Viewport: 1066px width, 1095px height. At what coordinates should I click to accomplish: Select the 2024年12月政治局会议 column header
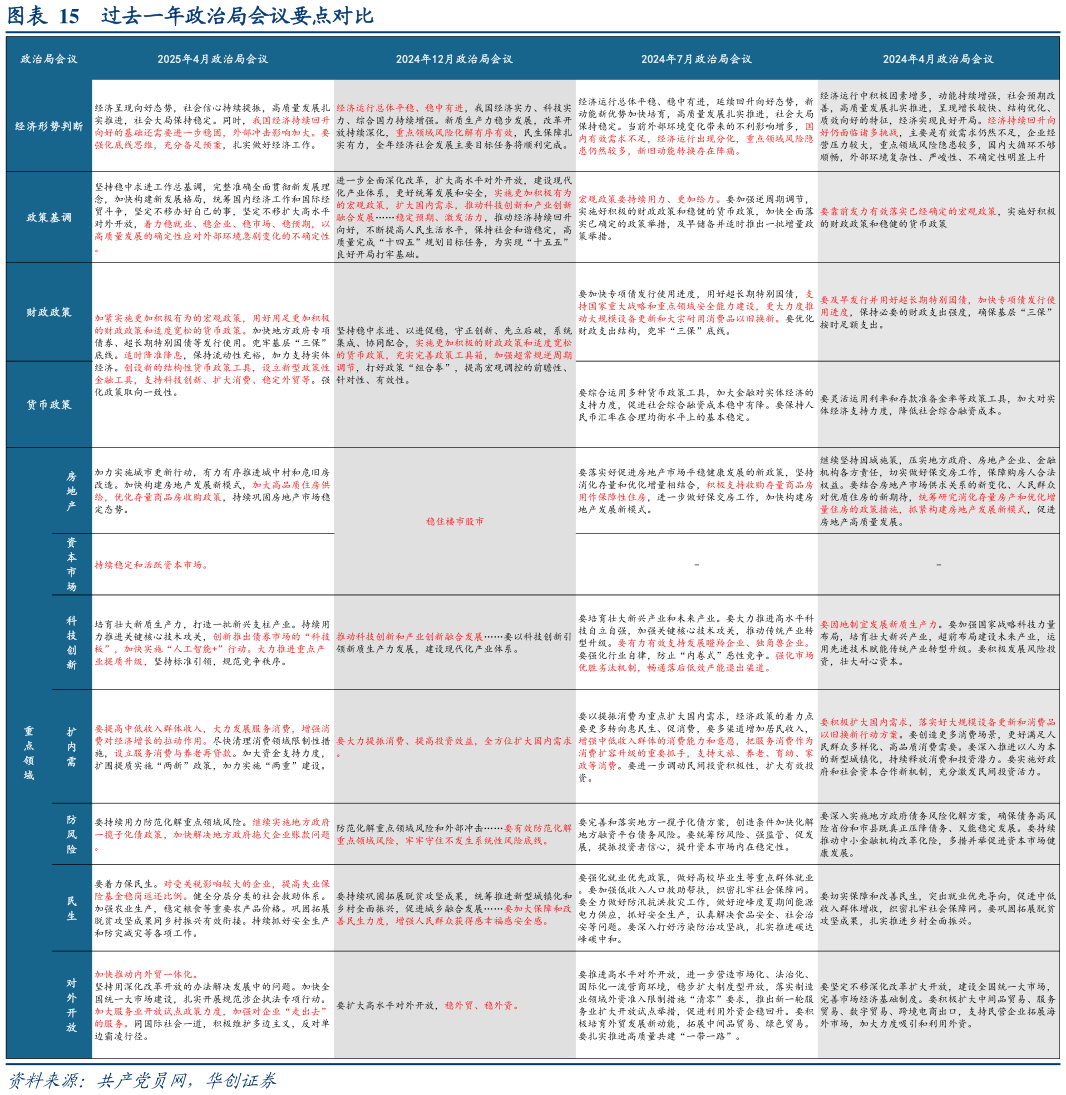(454, 59)
